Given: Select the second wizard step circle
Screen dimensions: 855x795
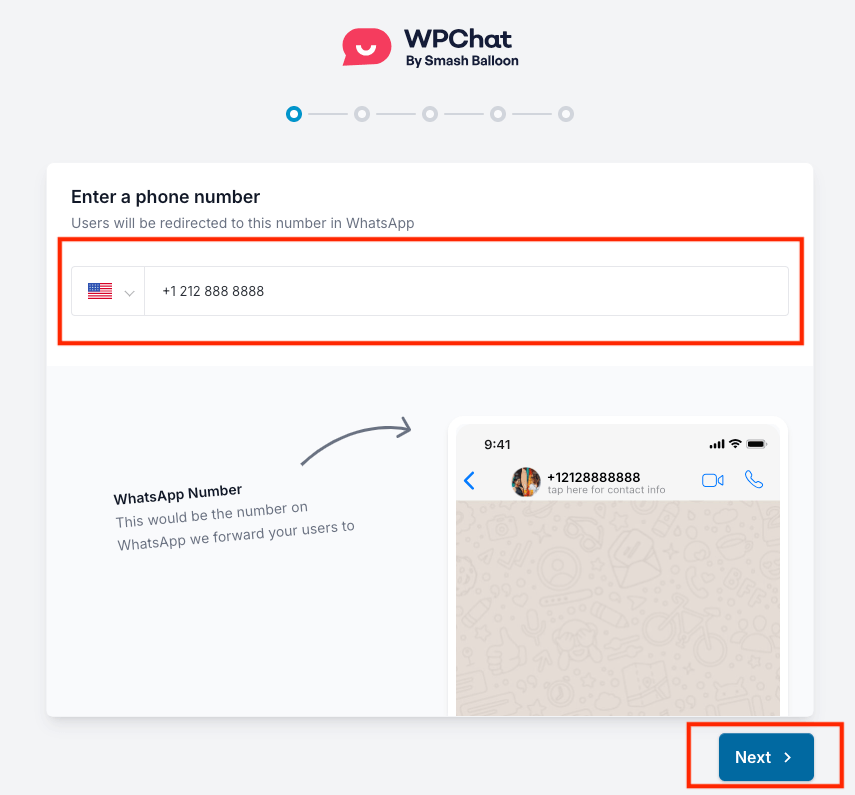Looking at the screenshot, I should tap(362, 114).
